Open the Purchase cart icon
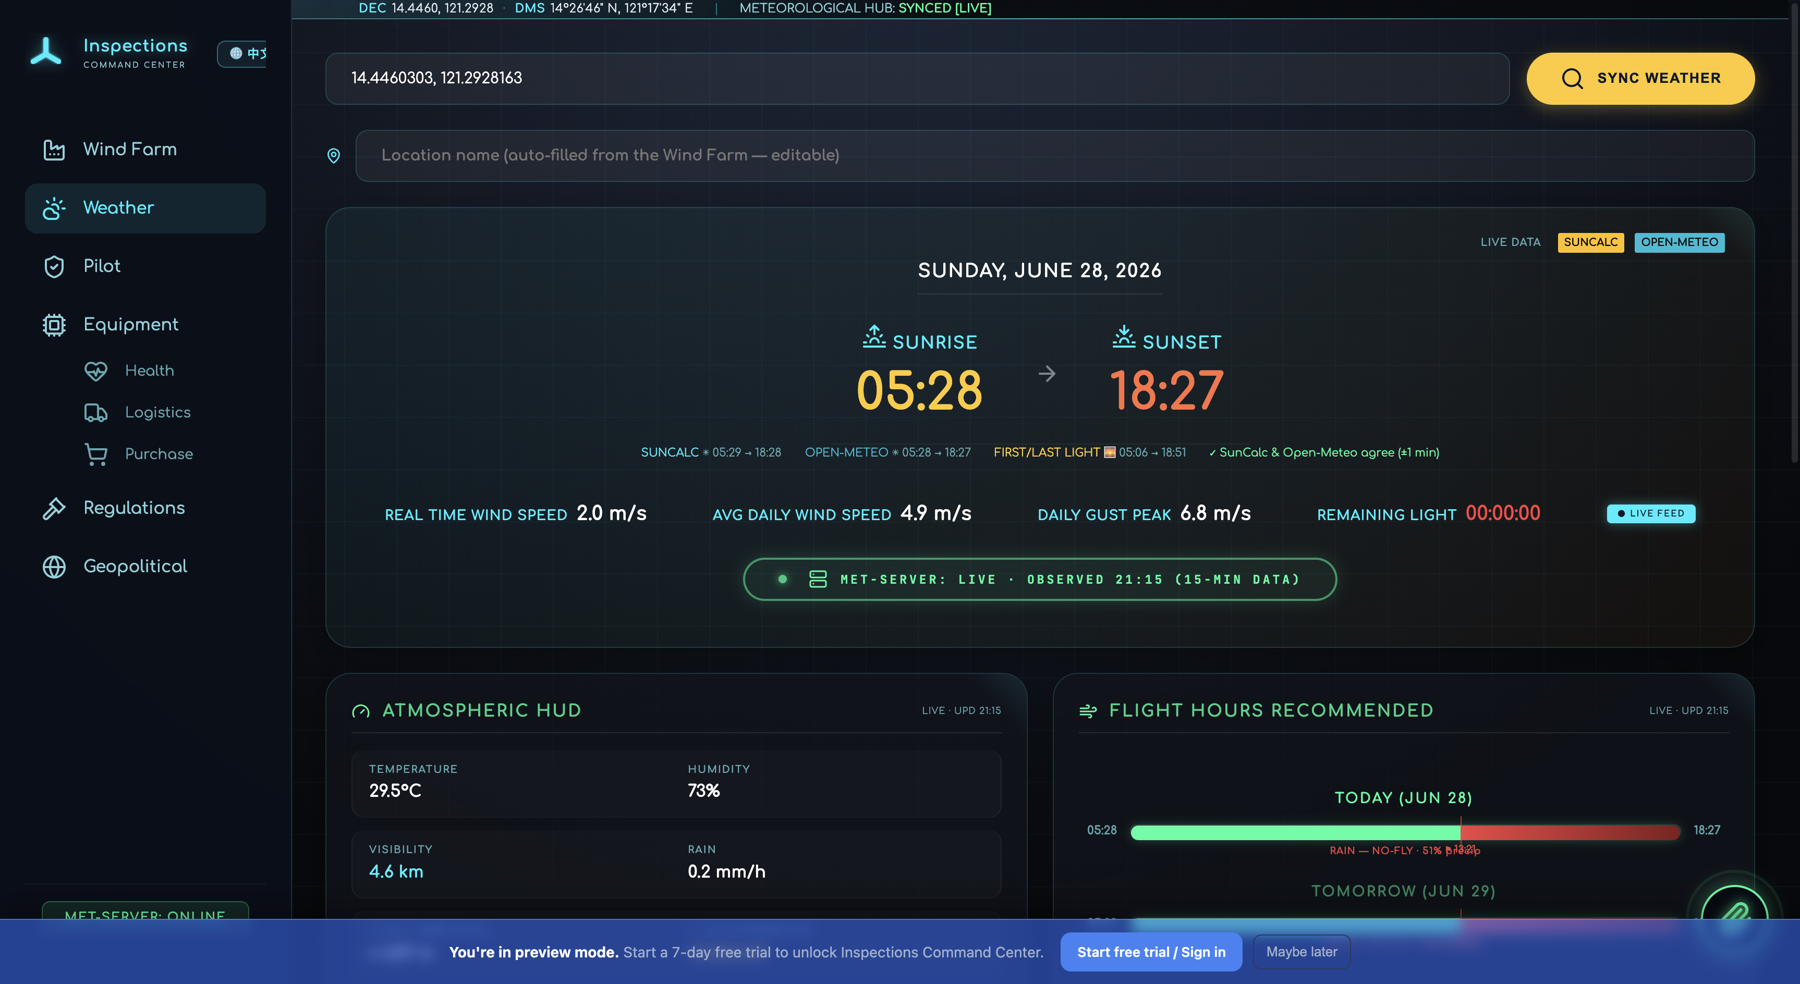1800x984 pixels. pos(96,455)
